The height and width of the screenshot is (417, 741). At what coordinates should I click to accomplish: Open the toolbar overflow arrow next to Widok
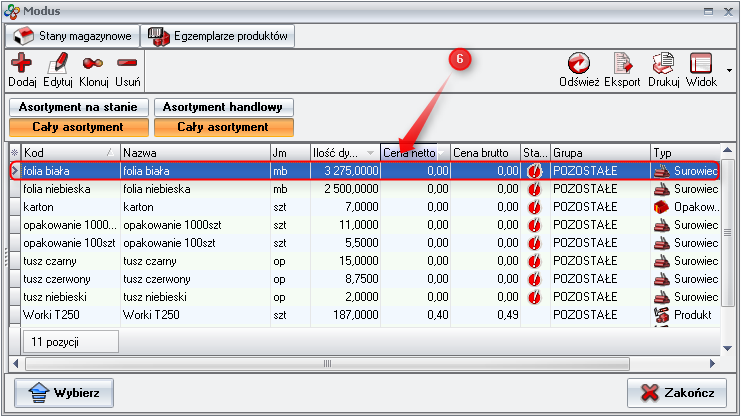[729, 70]
